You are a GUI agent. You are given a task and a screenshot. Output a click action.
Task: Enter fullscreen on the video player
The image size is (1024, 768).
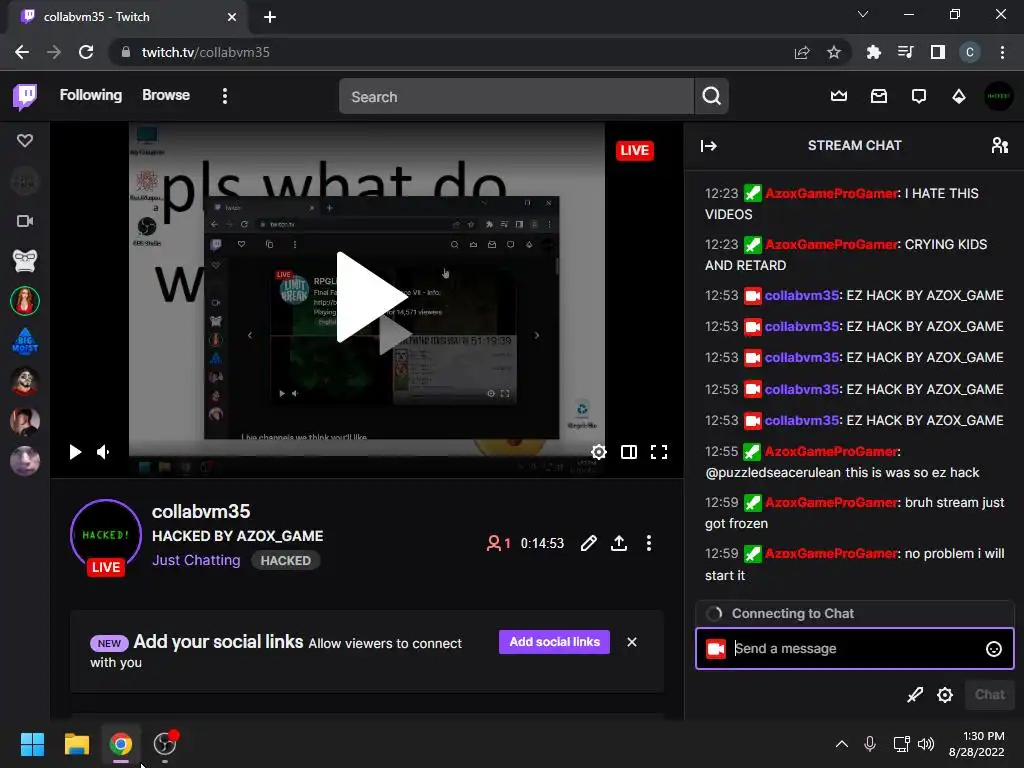pyautogui.click(x=659, y=452)
